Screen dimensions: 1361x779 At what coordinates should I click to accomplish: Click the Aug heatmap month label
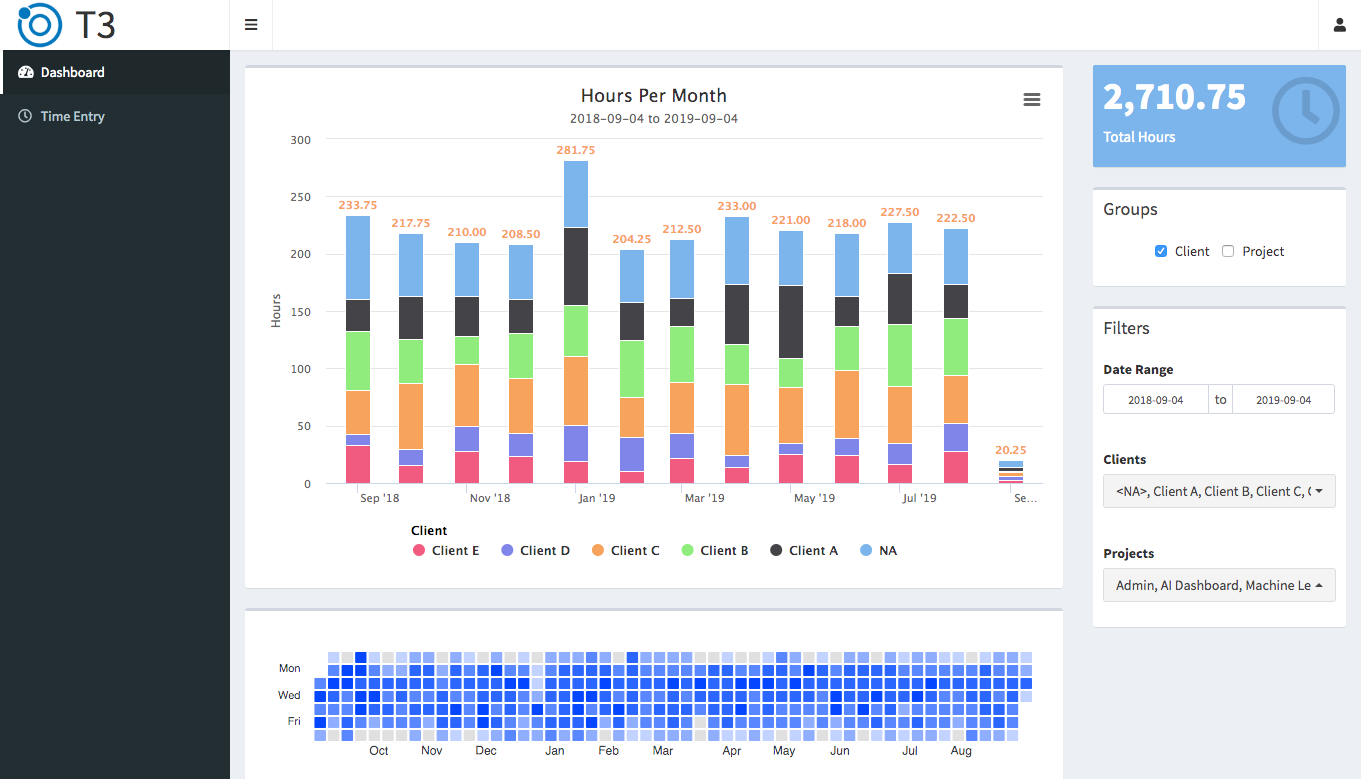tap(961, 751)
